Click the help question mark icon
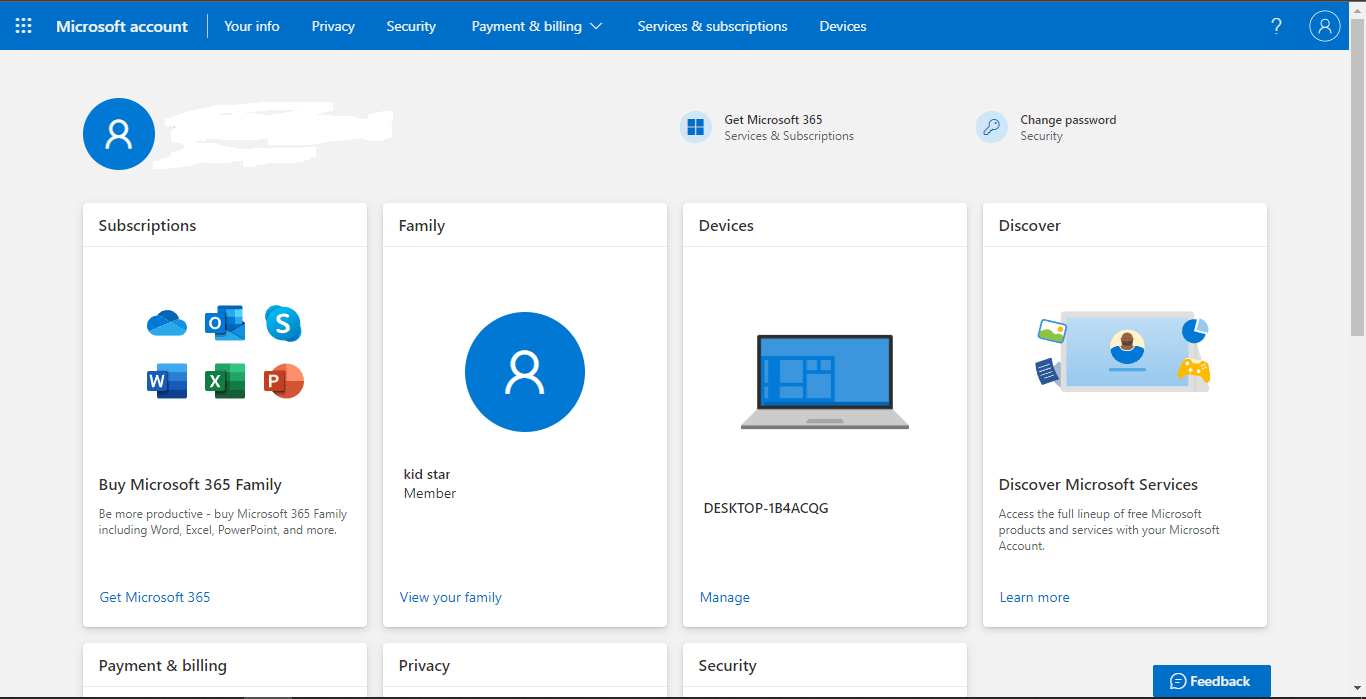 1276,26
